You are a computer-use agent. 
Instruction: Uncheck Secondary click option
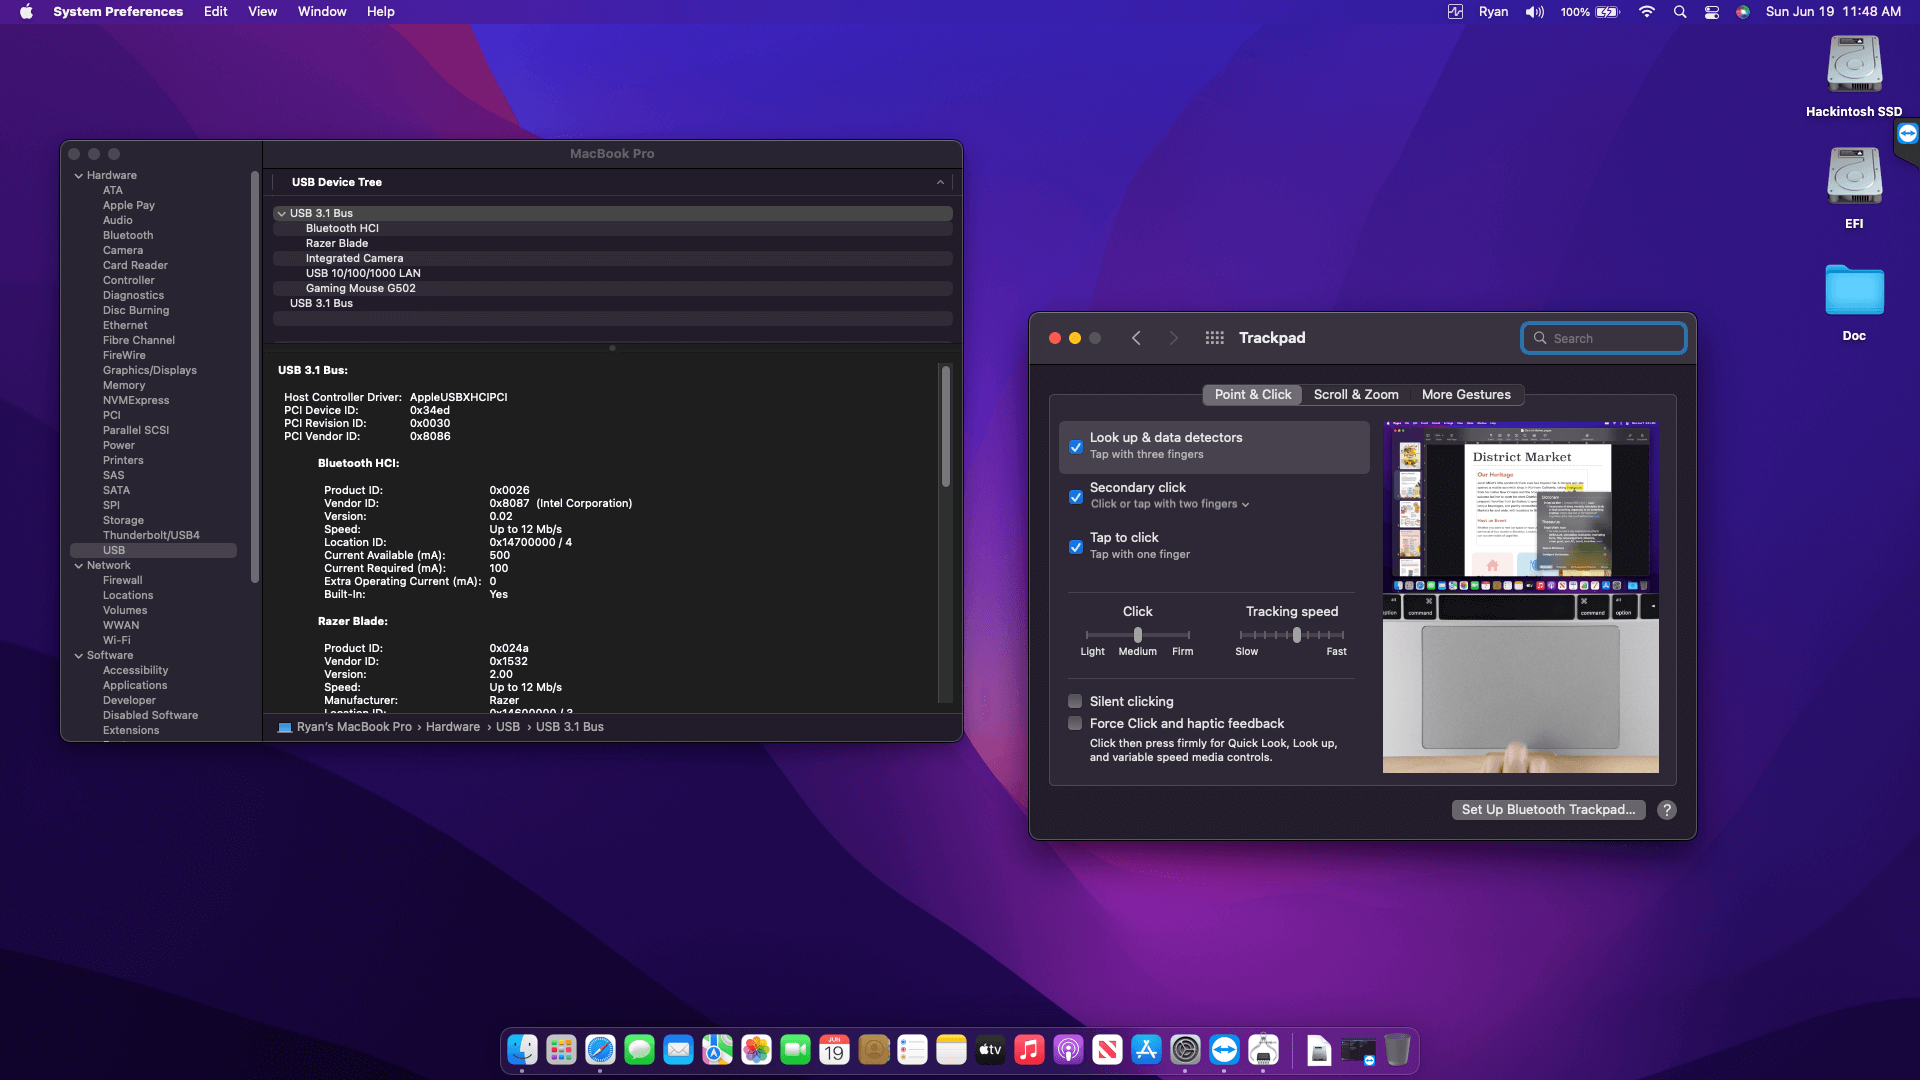[x=1076, y=497]
